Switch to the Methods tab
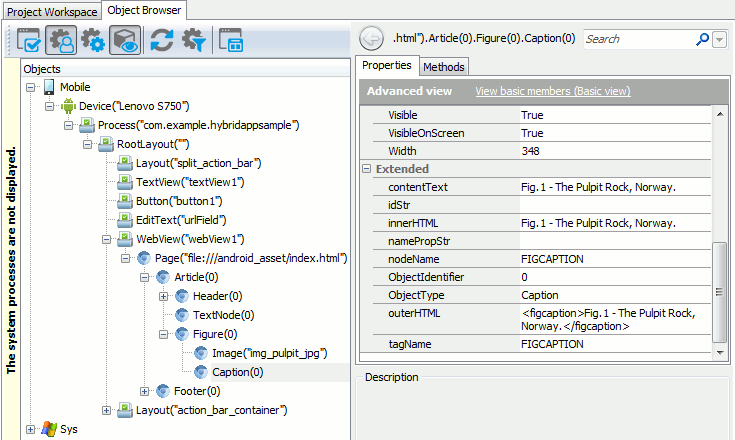 tap(443, 67)
